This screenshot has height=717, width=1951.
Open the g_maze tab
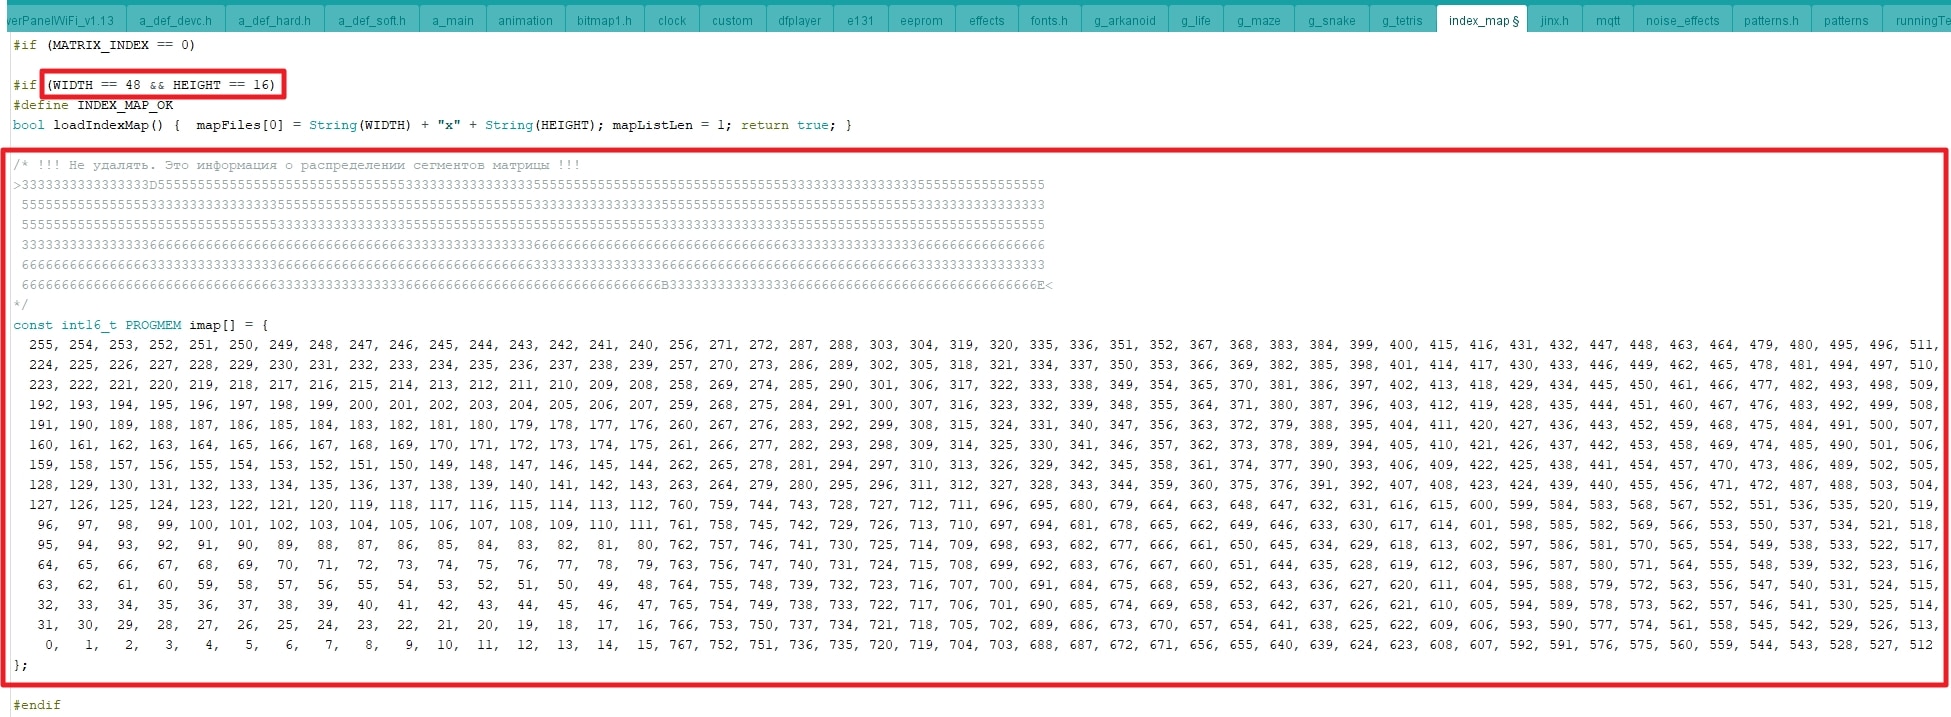point(1258,20)
